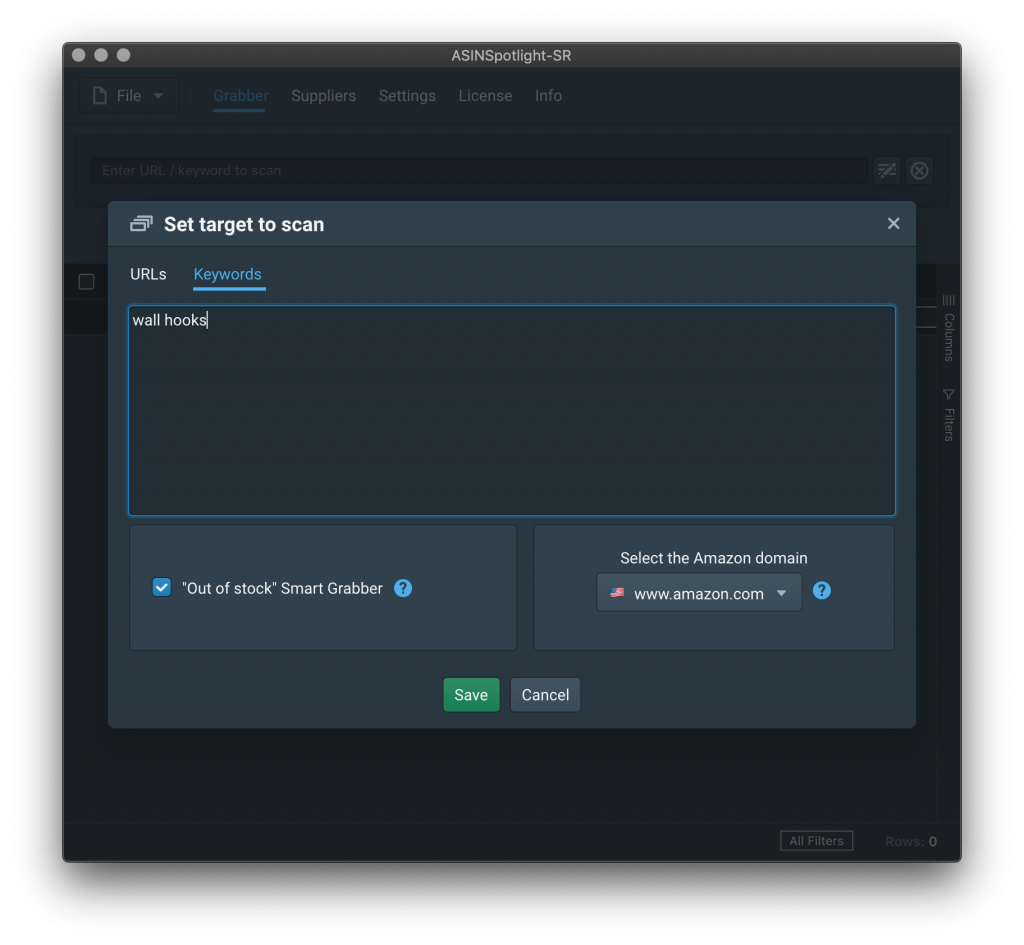Click the clear circle-X icon by URL bar
Image resolution: width=1024 pixels, height=945 pixels.
(x=920, y=171)
